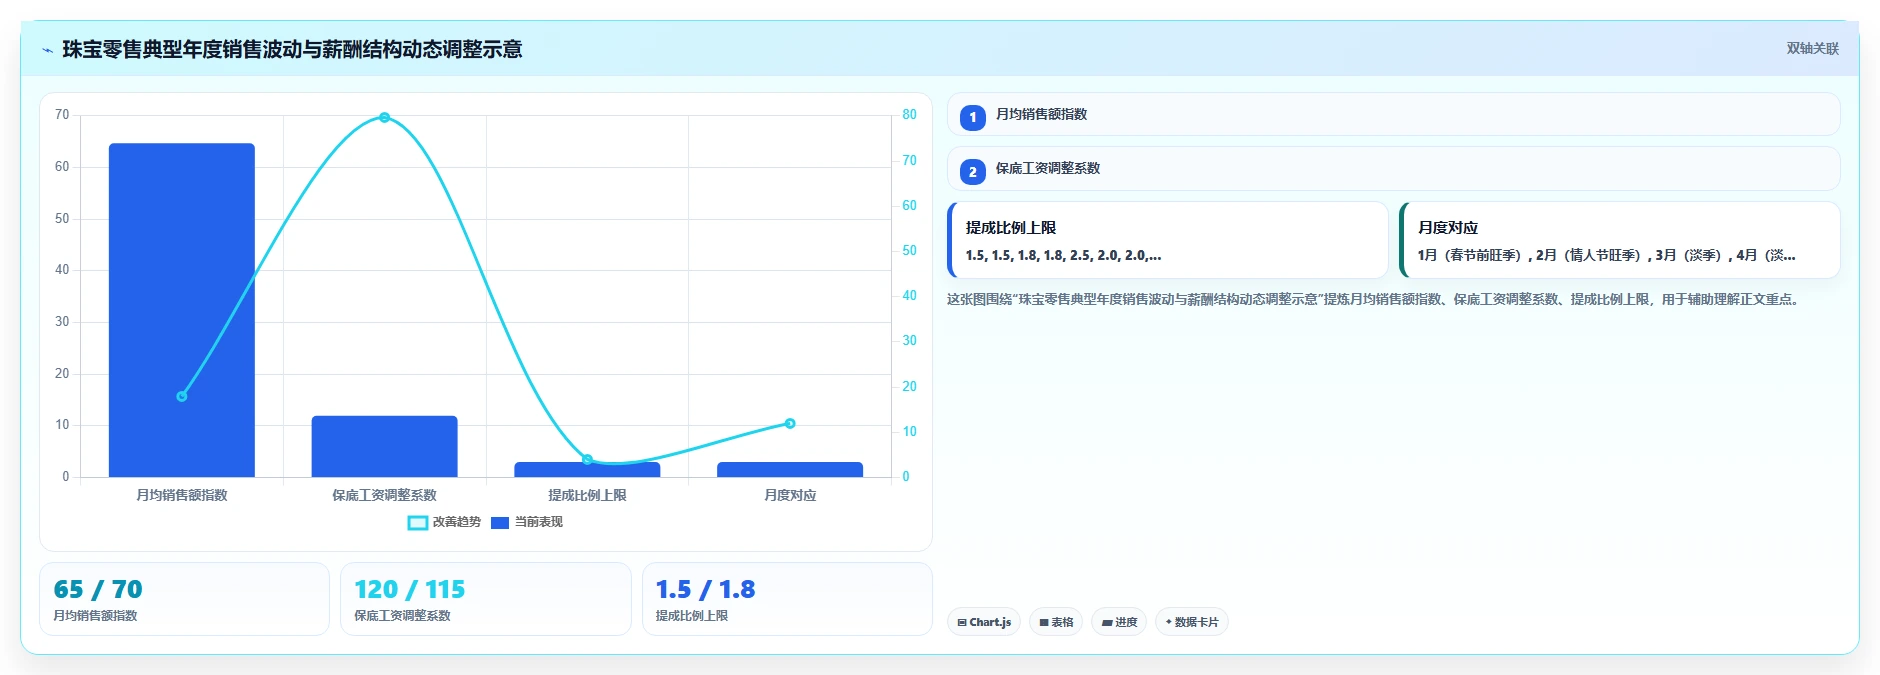Click the 保底工资调整系数 bar in chart

(x=384, y=446)
